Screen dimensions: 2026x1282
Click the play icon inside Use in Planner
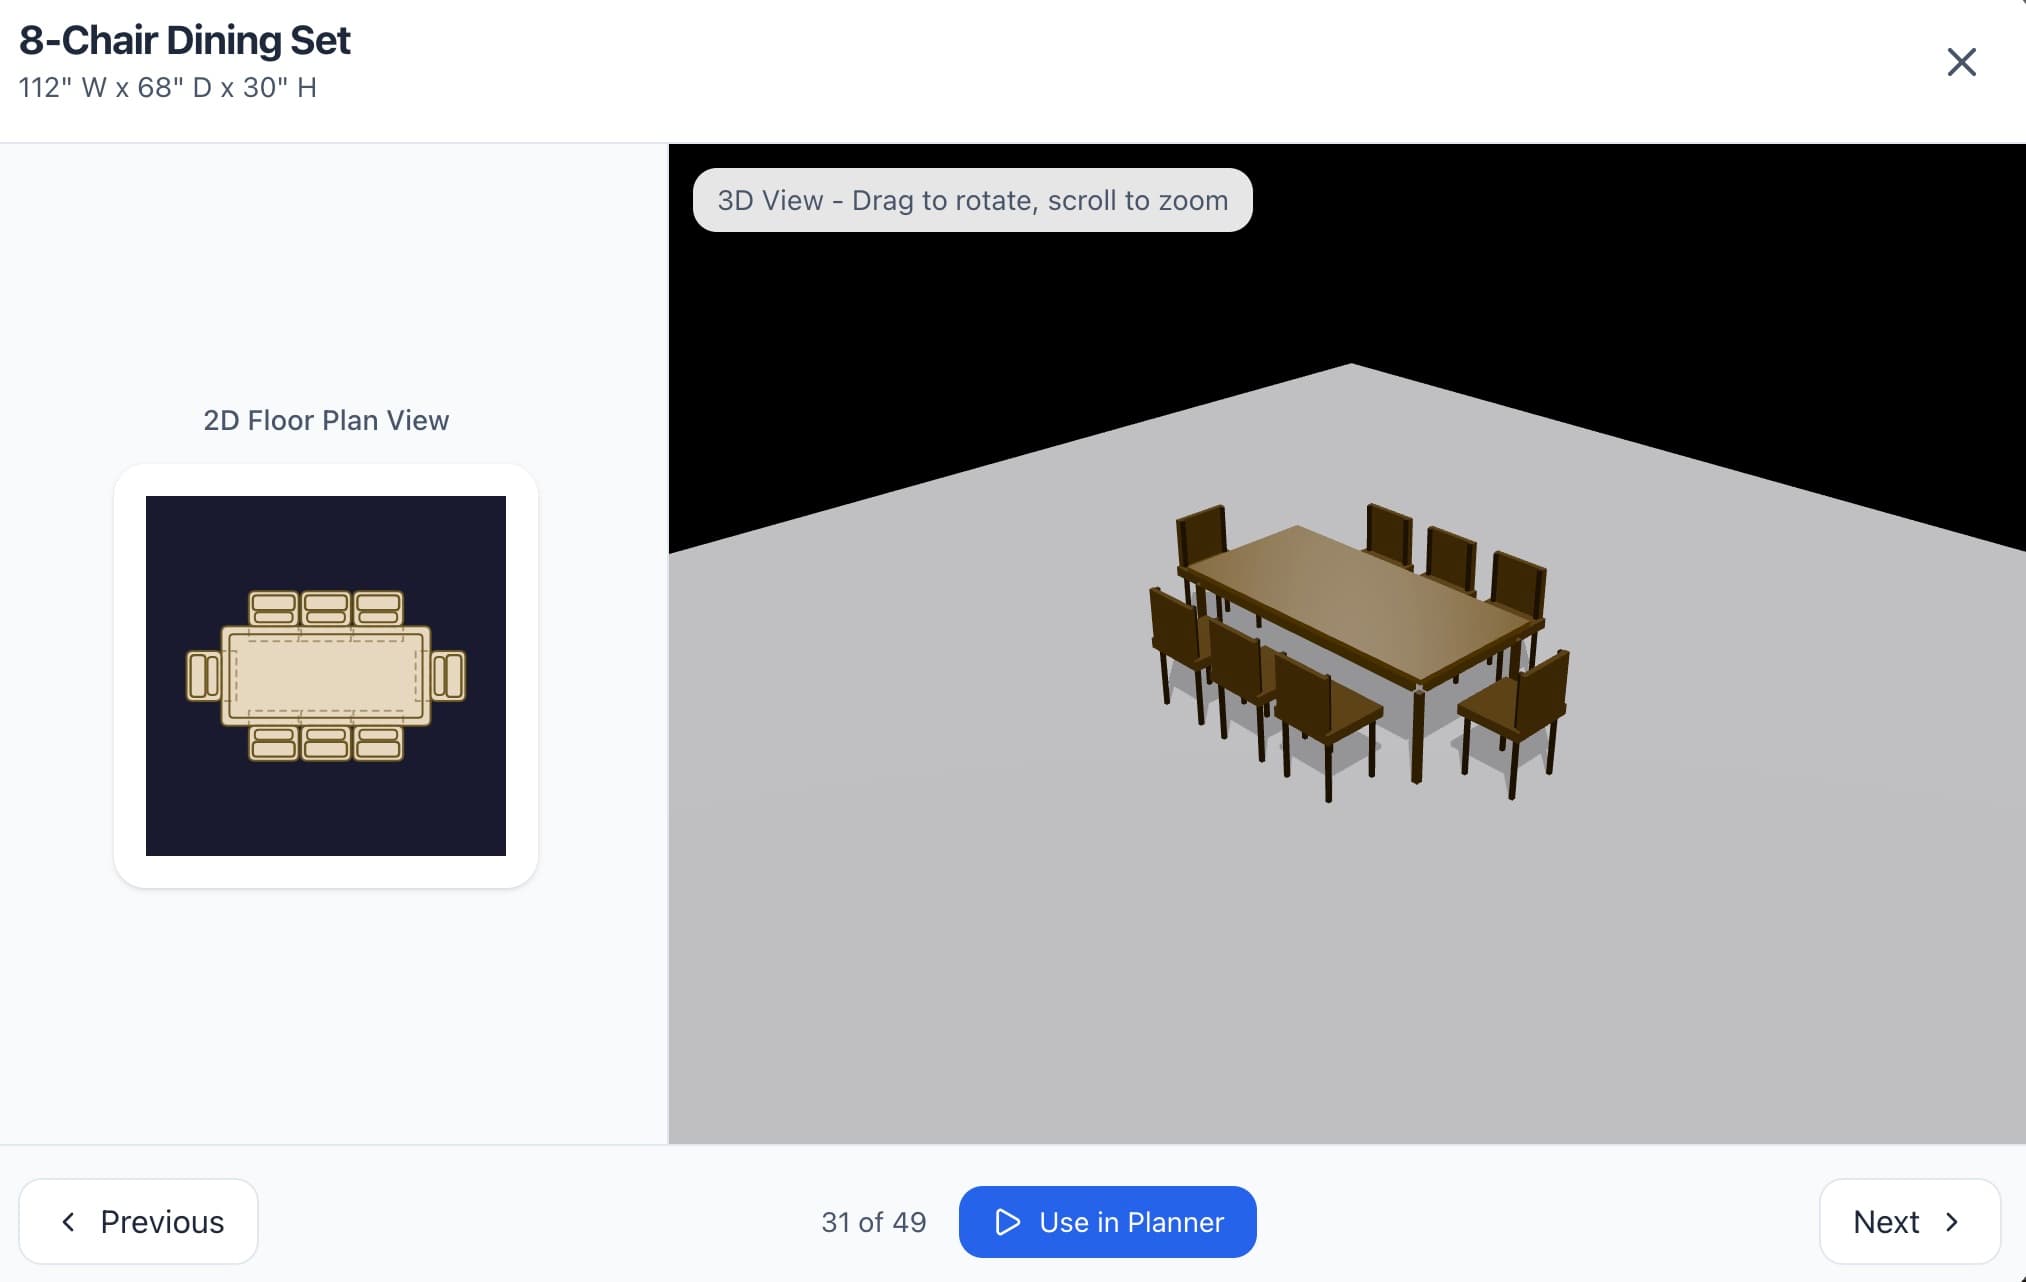pyautogui.click(x=1008, y=1221)
